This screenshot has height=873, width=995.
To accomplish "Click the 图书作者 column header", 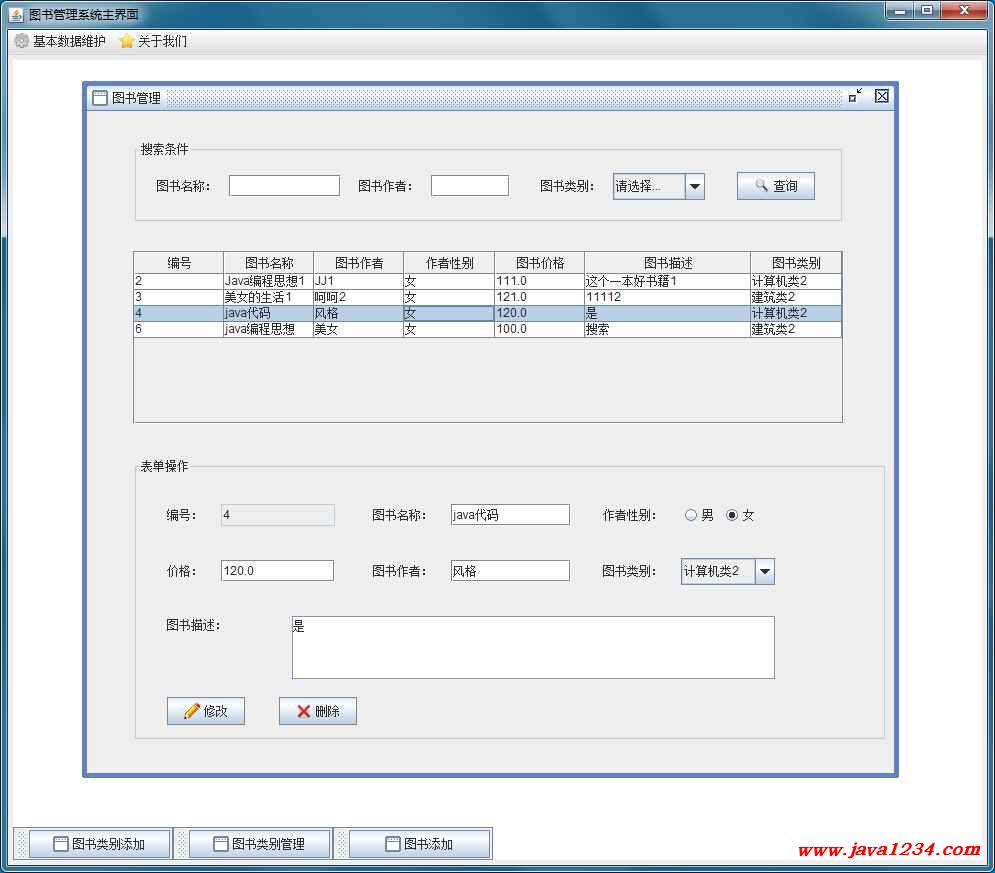I will [359, 263].
